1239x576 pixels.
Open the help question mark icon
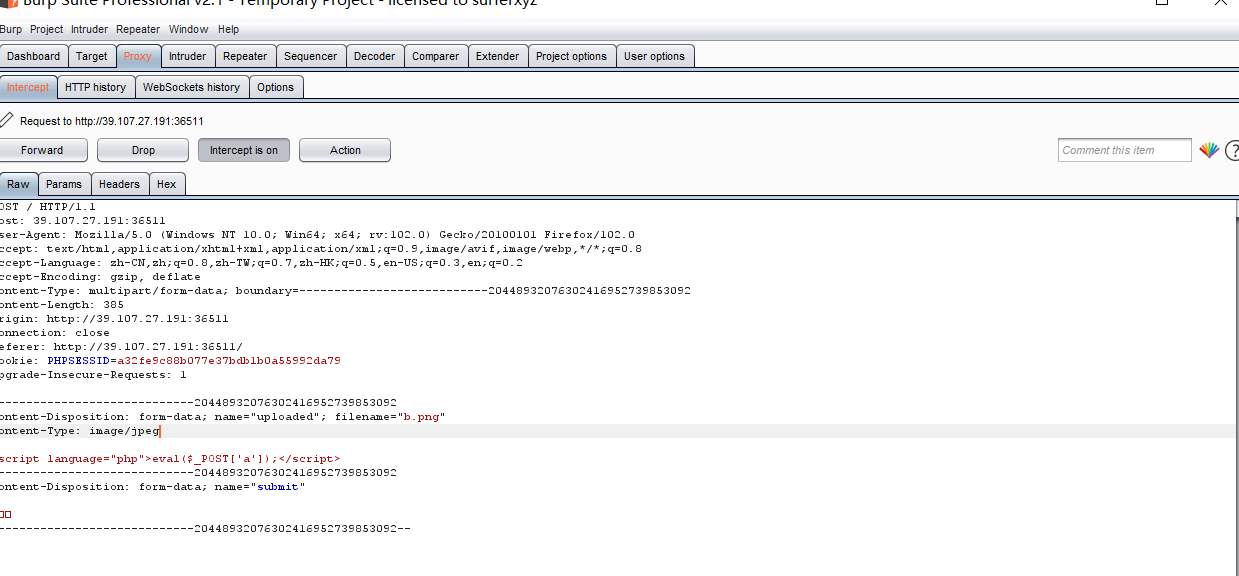point(1232,151)
